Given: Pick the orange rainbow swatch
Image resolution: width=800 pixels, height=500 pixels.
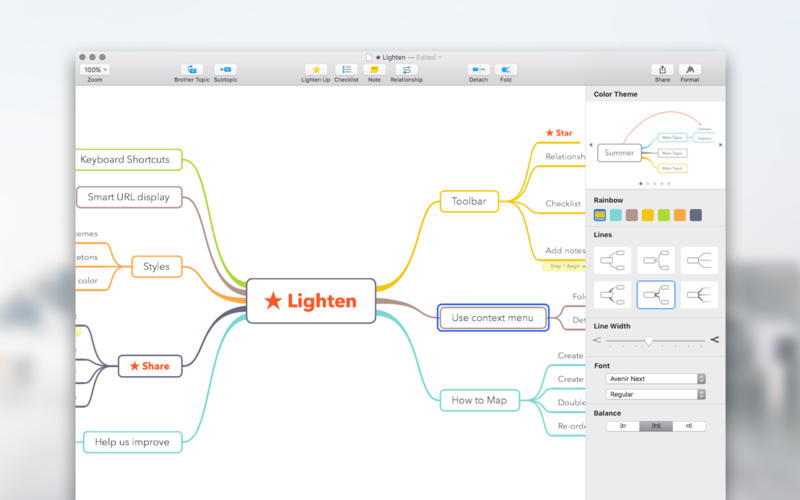Looking at the screenshot, I should pos(680,215).
